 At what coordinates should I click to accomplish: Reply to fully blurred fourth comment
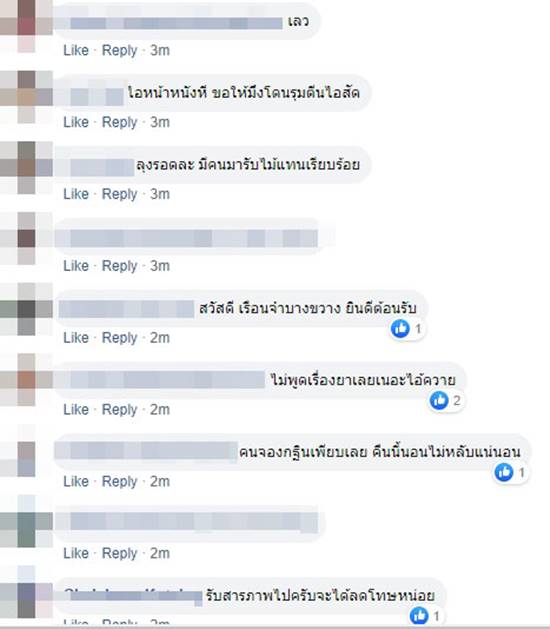coord(120,266)
